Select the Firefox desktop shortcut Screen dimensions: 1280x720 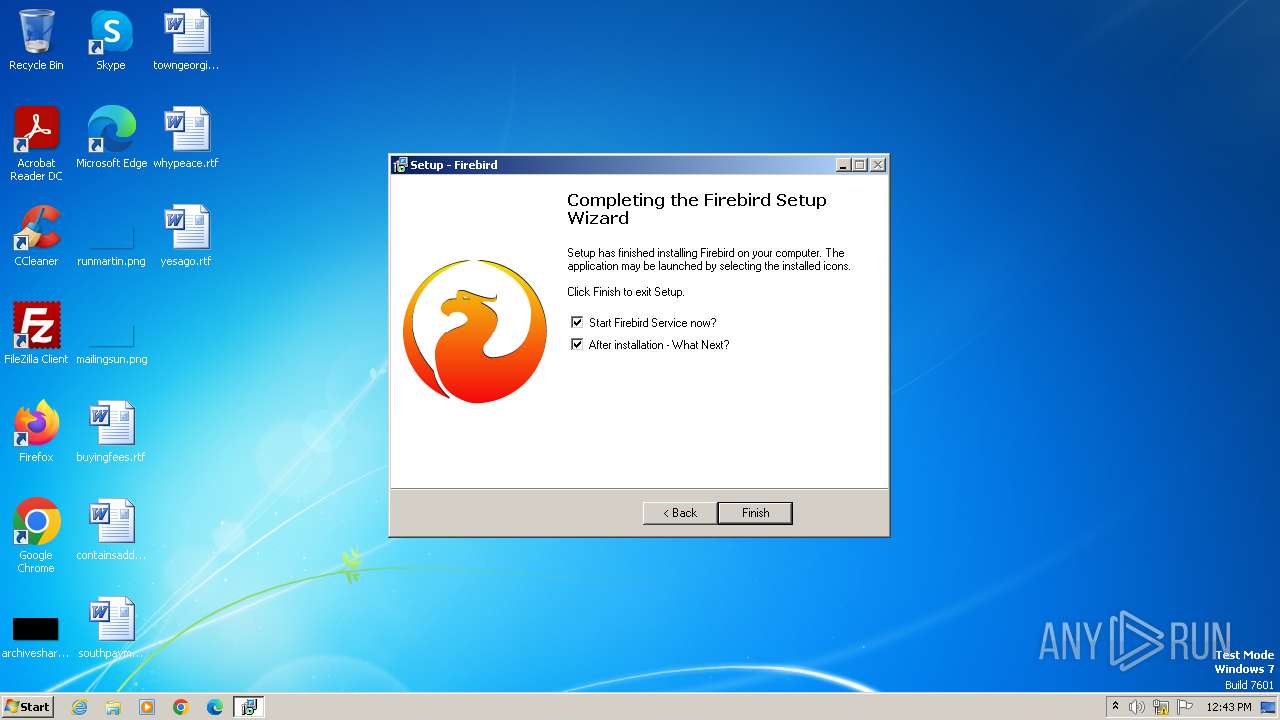tap(36, 432)
